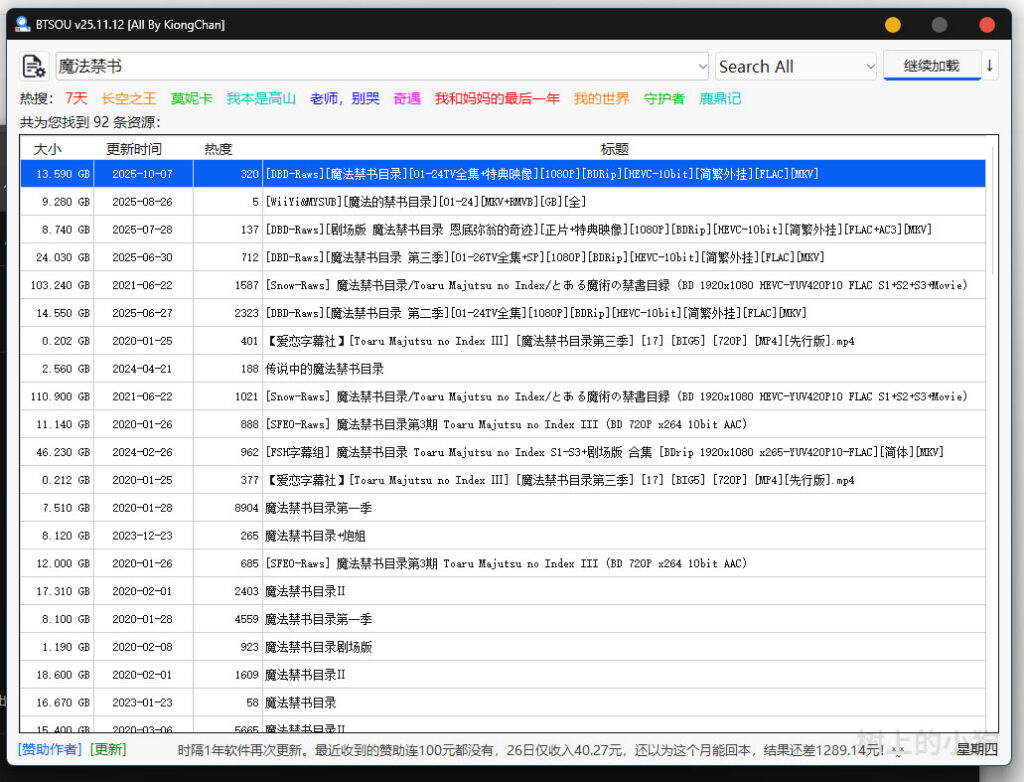Click the settings document icon beside search box
The height and width of the screenshot is (782, 1024).
pyautogui.click(x=34, y=67)
